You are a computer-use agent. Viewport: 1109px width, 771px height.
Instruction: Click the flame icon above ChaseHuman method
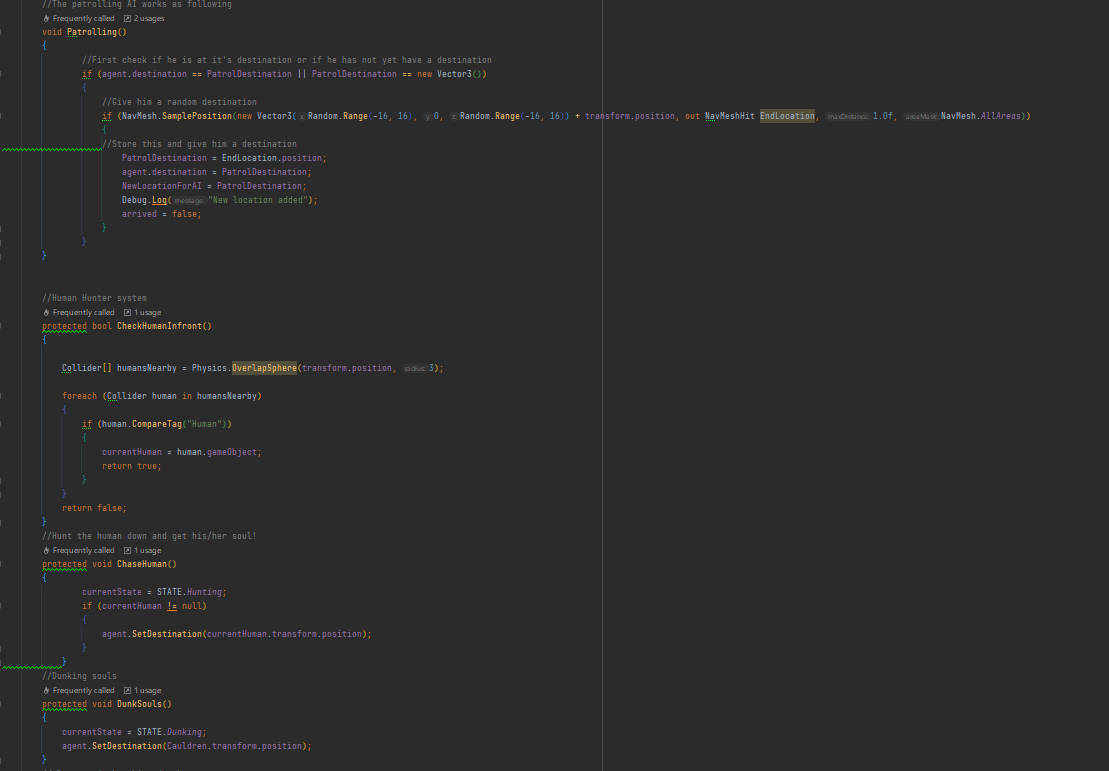[x=47, y=550]
